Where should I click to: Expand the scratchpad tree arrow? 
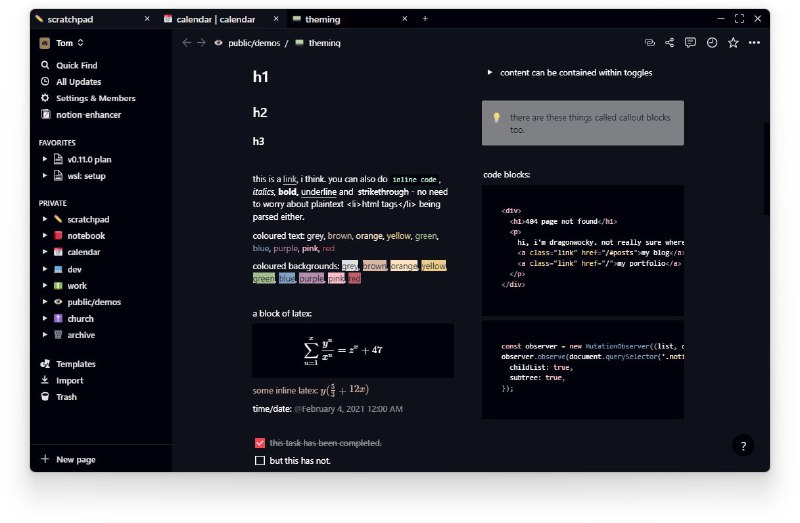click(45, 219)
